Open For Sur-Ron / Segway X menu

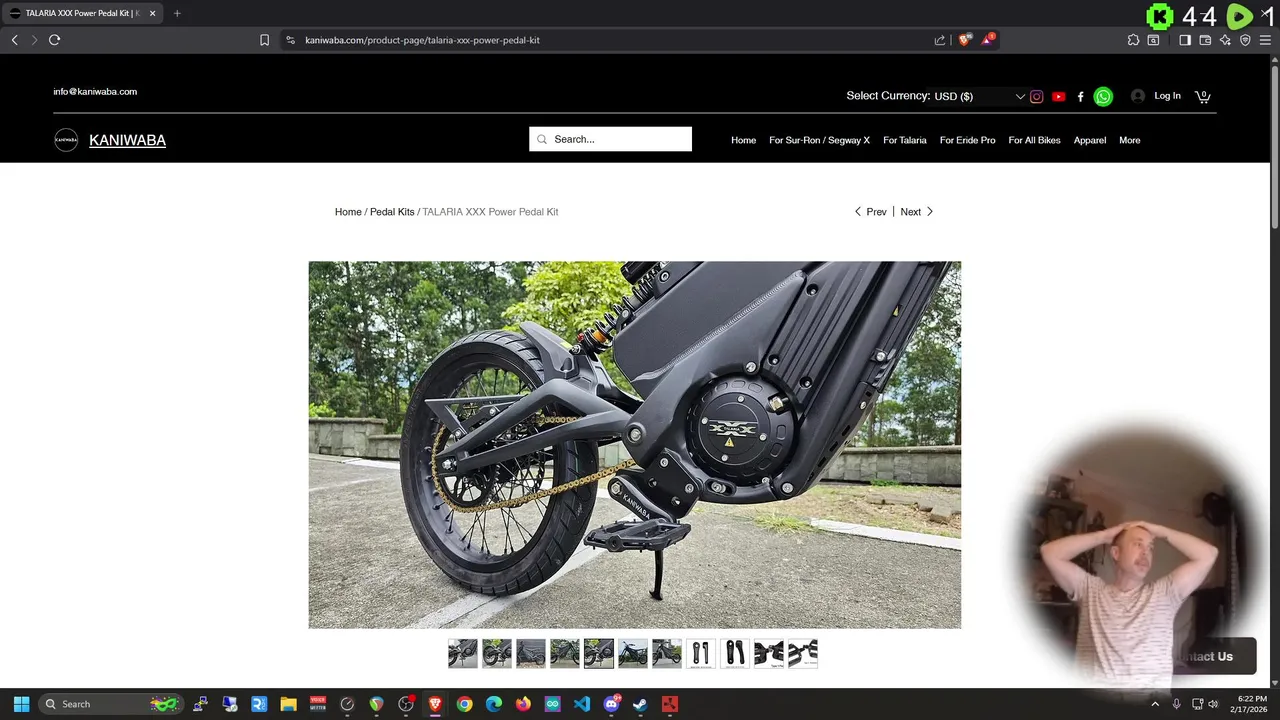pyautogui.click(x=819, y=140)
